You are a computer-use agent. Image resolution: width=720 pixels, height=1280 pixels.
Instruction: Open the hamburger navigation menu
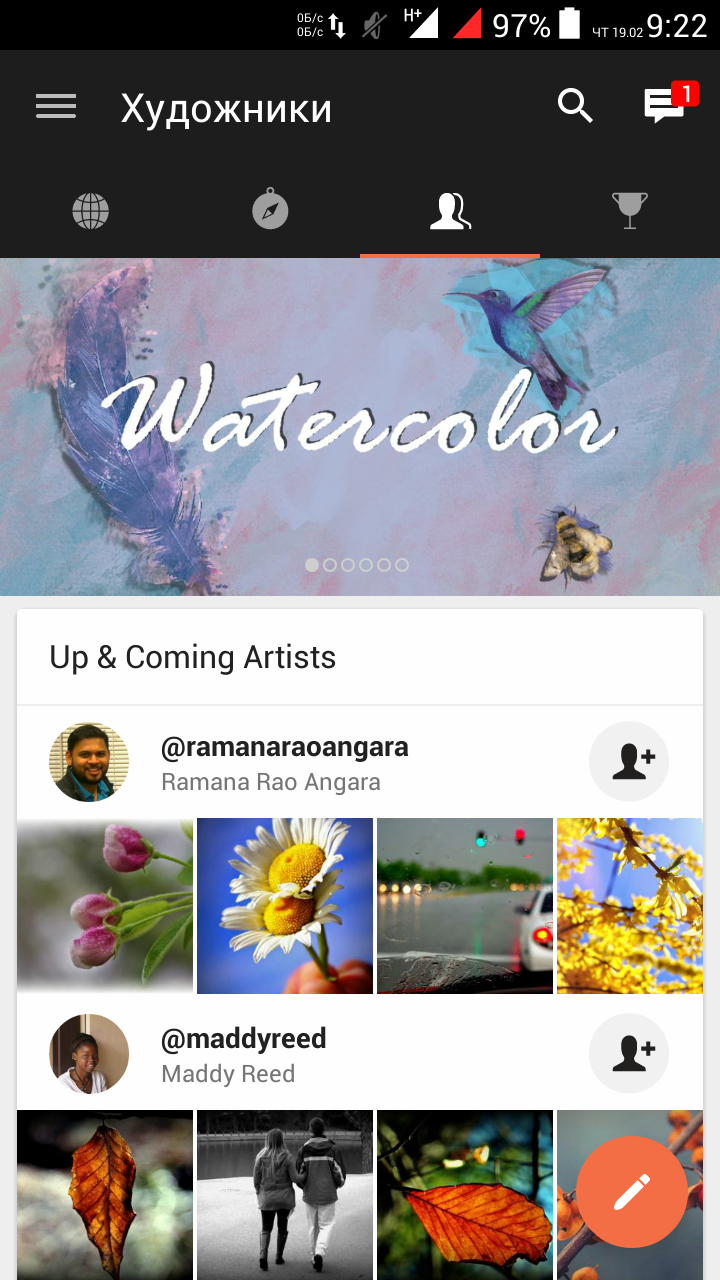(56, 106)
